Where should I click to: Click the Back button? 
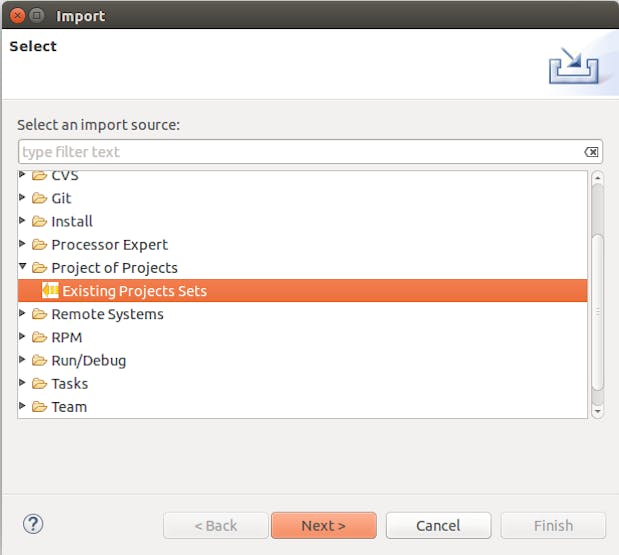coord(216,525)
